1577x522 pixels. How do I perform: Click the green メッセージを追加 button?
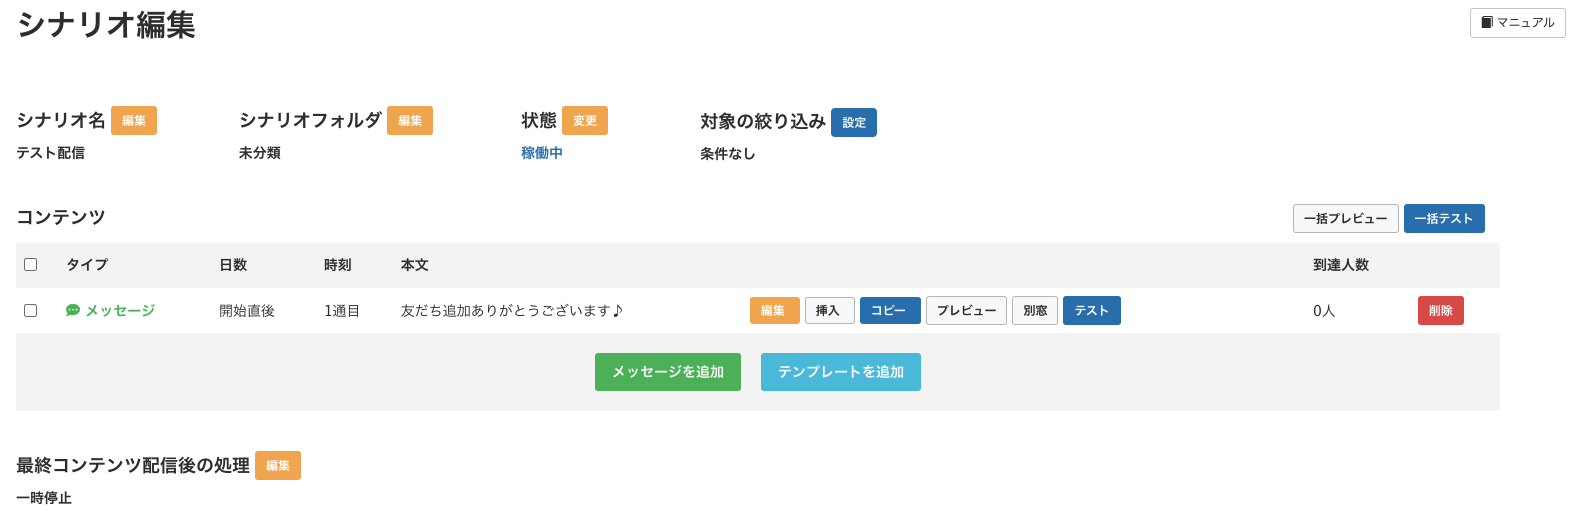click(x=668, y=372)
